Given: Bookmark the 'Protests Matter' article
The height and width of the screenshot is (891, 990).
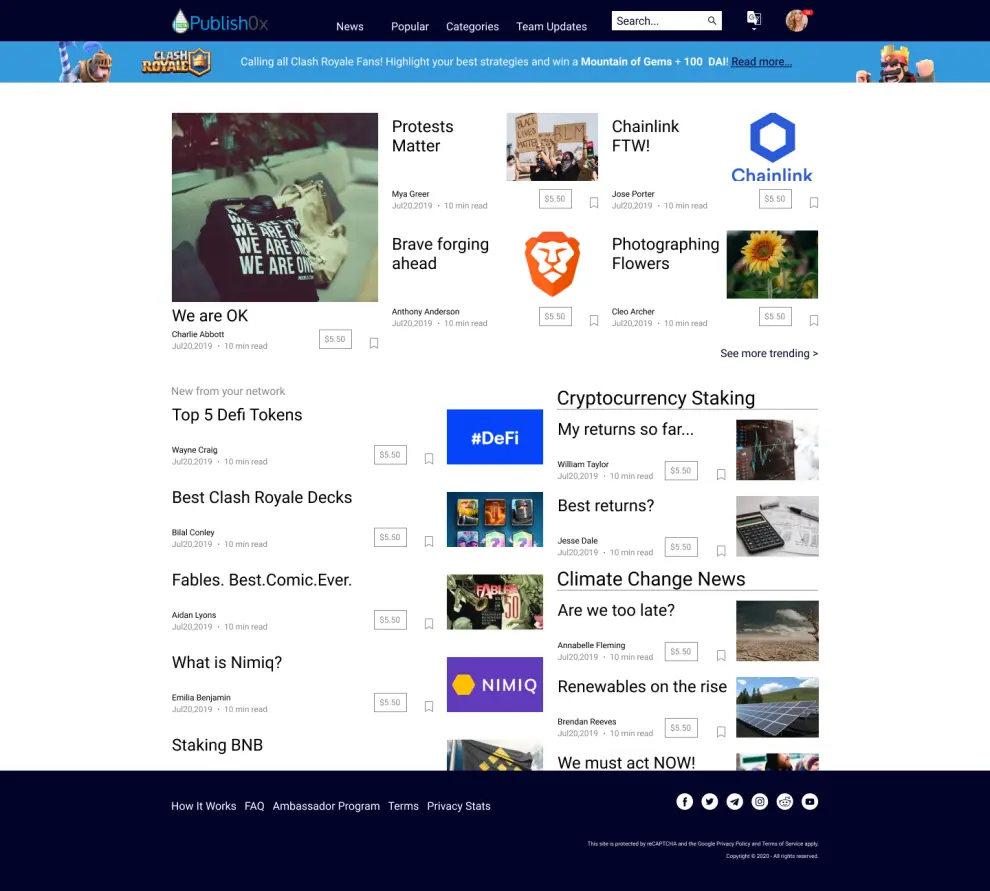Looking at the screenshot, I should point(593,203).
